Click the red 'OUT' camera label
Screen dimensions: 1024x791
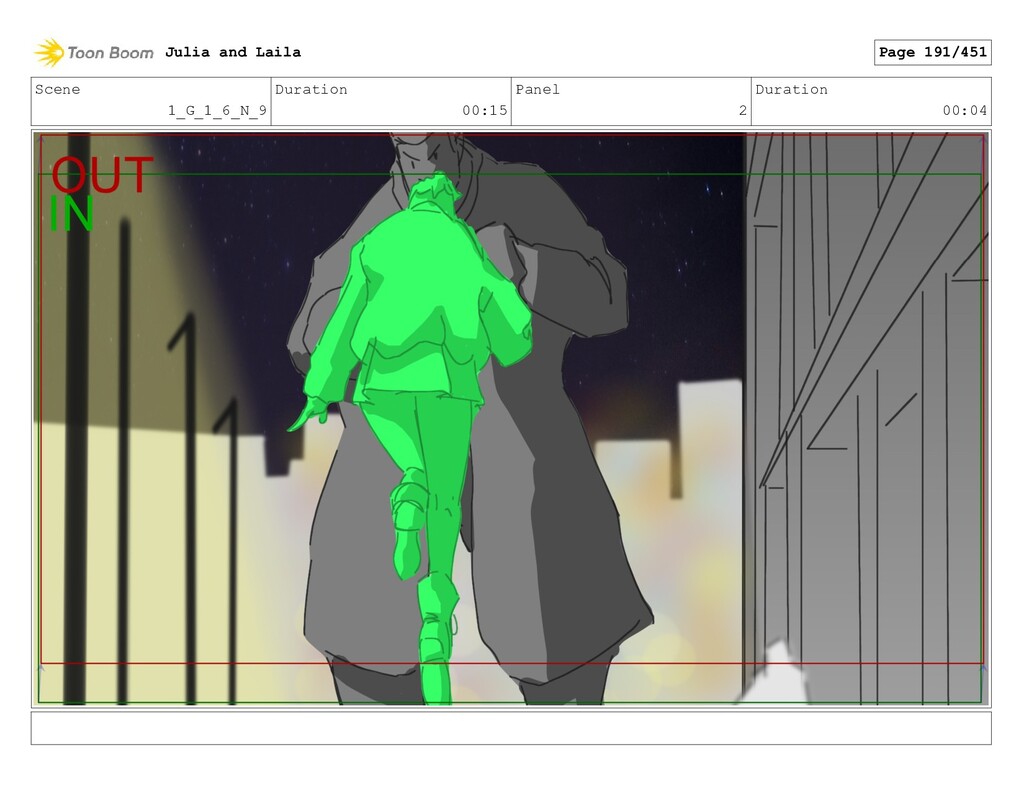102,175
